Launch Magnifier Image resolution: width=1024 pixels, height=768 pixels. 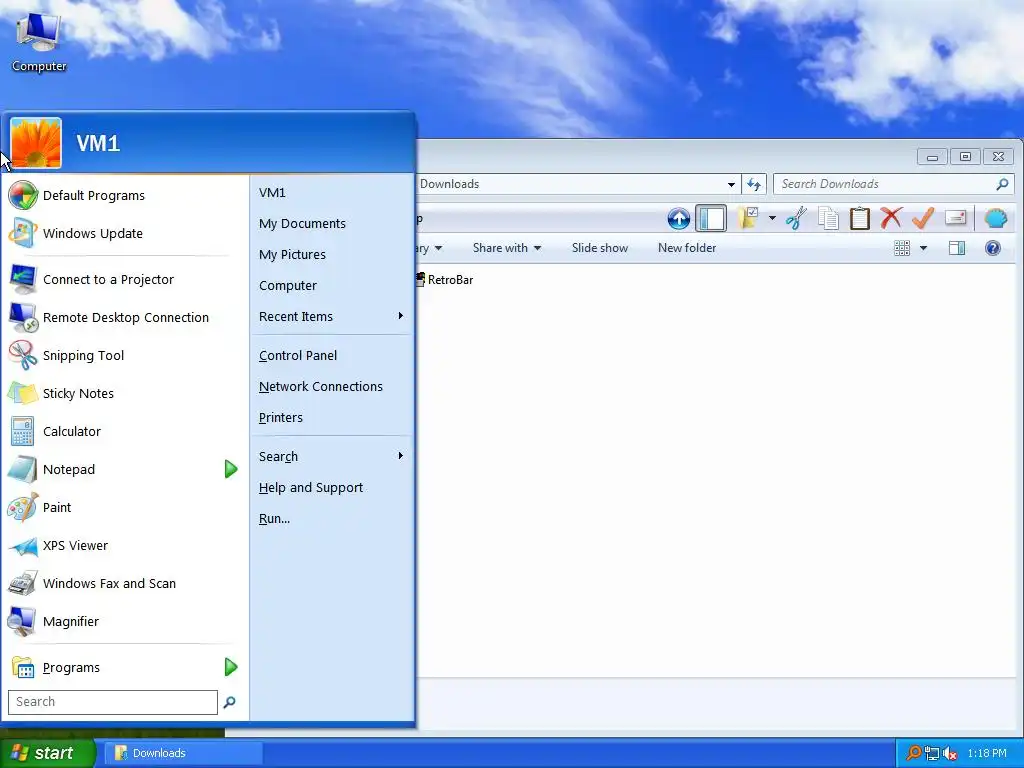click(122, 621)
